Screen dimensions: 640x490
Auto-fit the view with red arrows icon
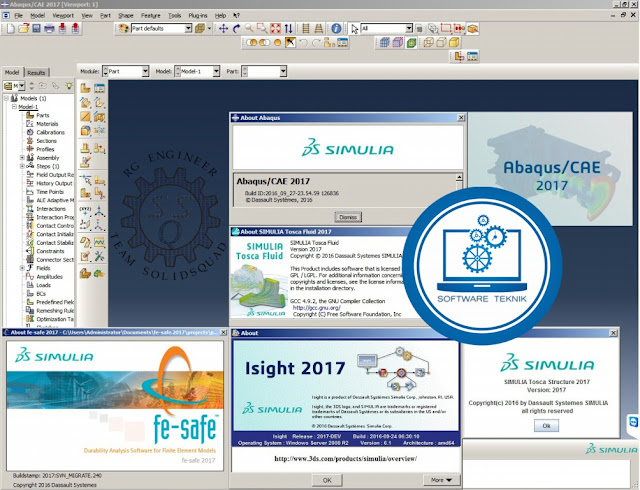[276, 29]
